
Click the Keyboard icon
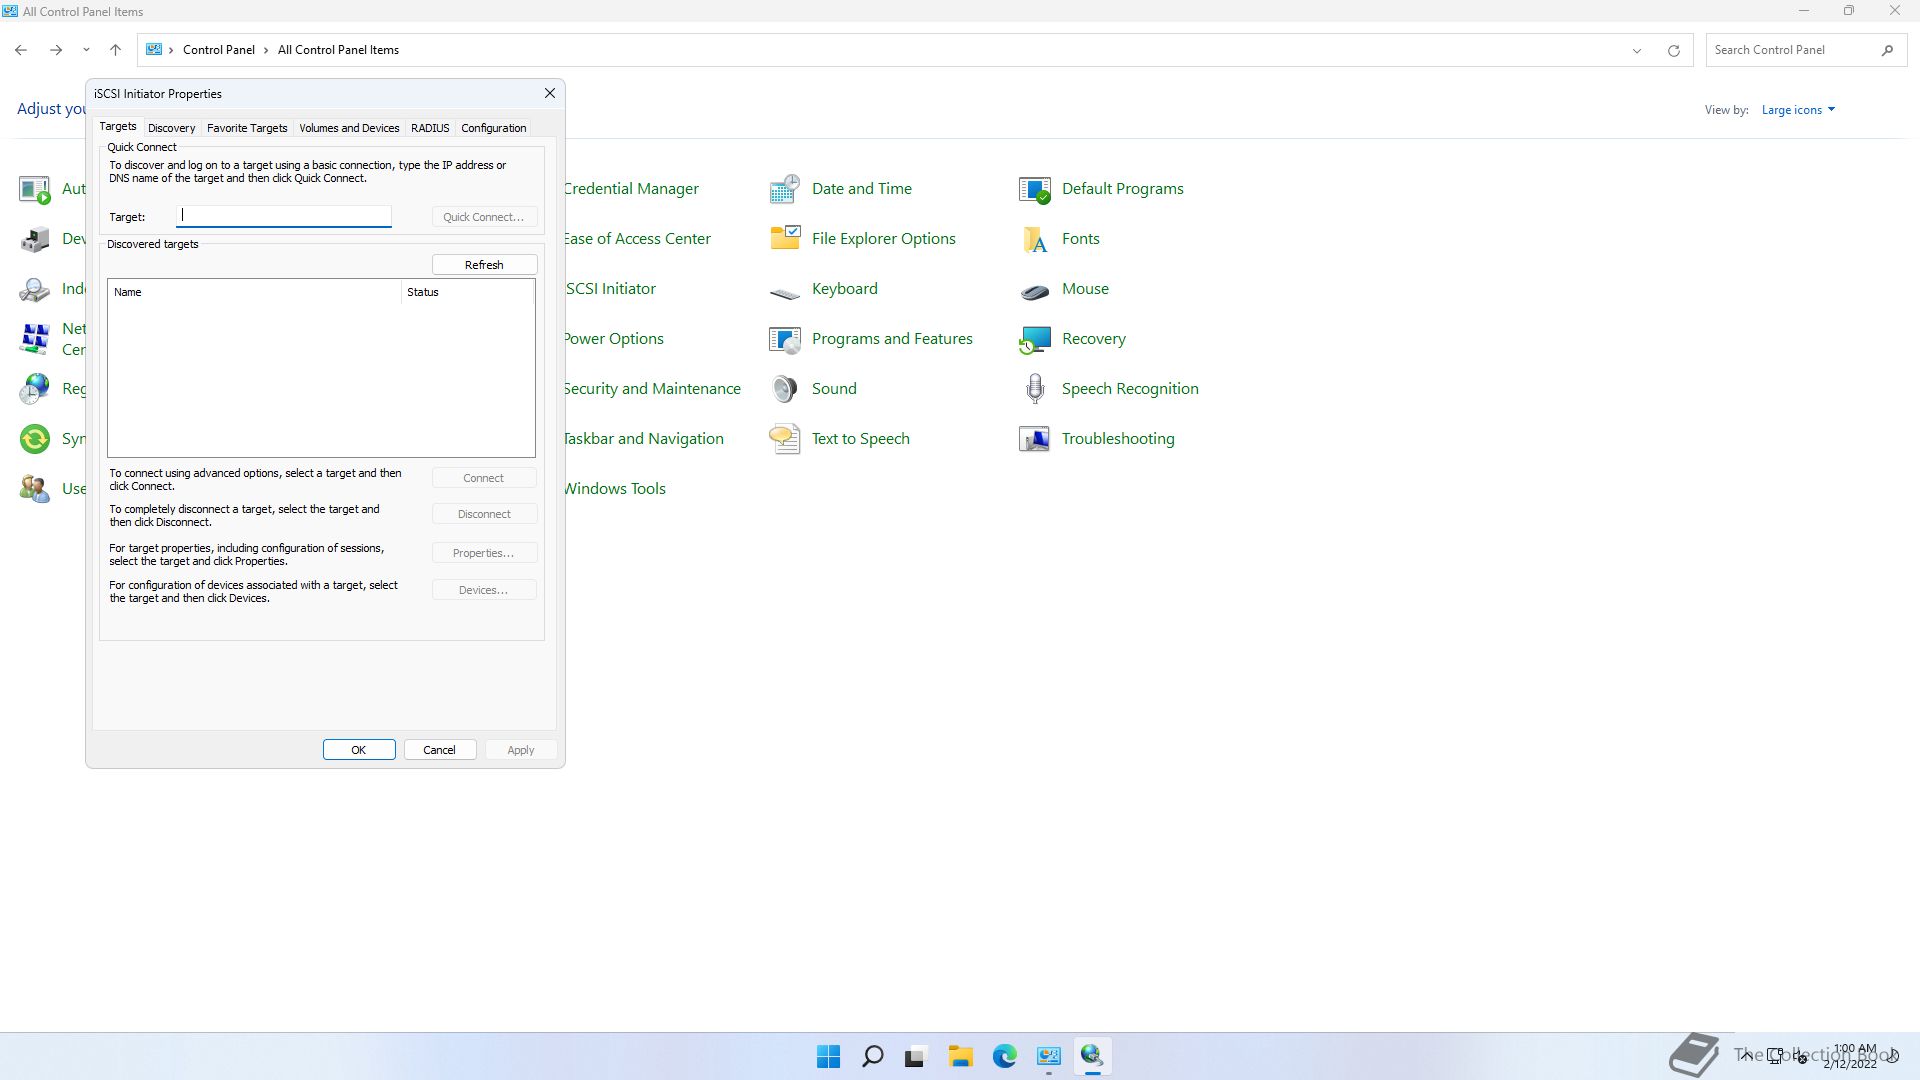[785, 291]
